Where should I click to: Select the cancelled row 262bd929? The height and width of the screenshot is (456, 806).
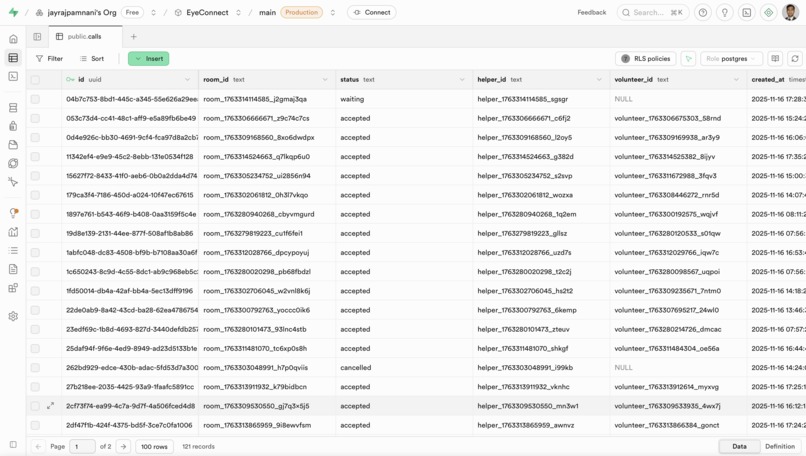click(35, 368)
